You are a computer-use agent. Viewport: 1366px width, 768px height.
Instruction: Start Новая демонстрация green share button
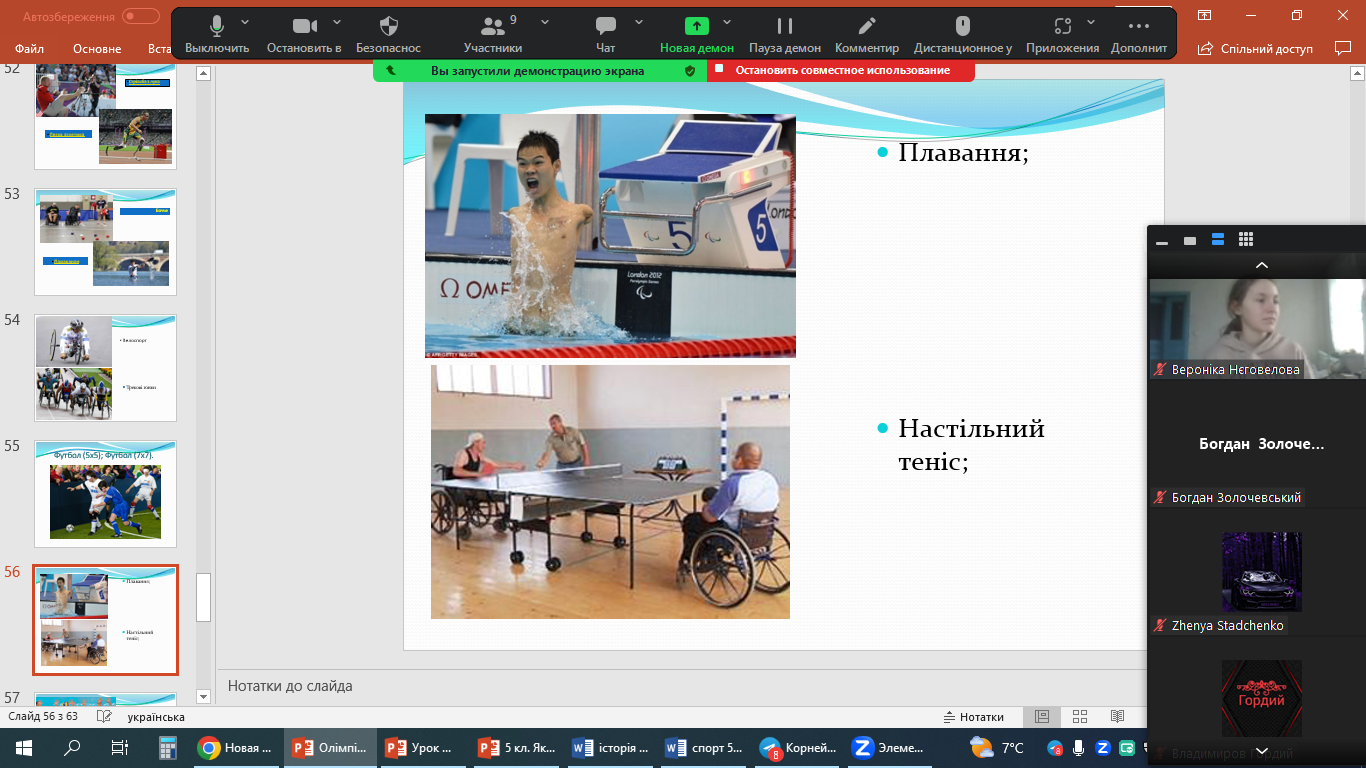click(697, 35)
